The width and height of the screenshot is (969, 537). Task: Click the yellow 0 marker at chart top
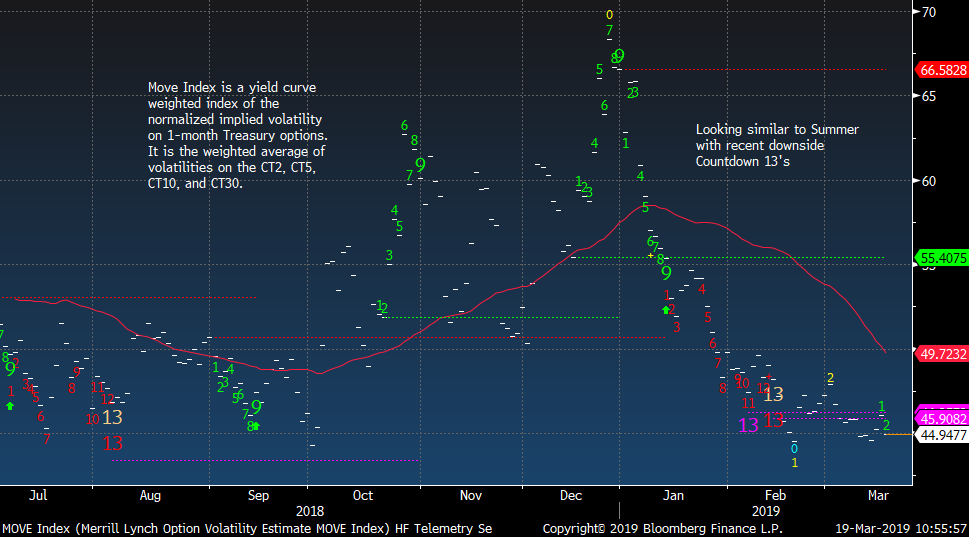(609, 15)
